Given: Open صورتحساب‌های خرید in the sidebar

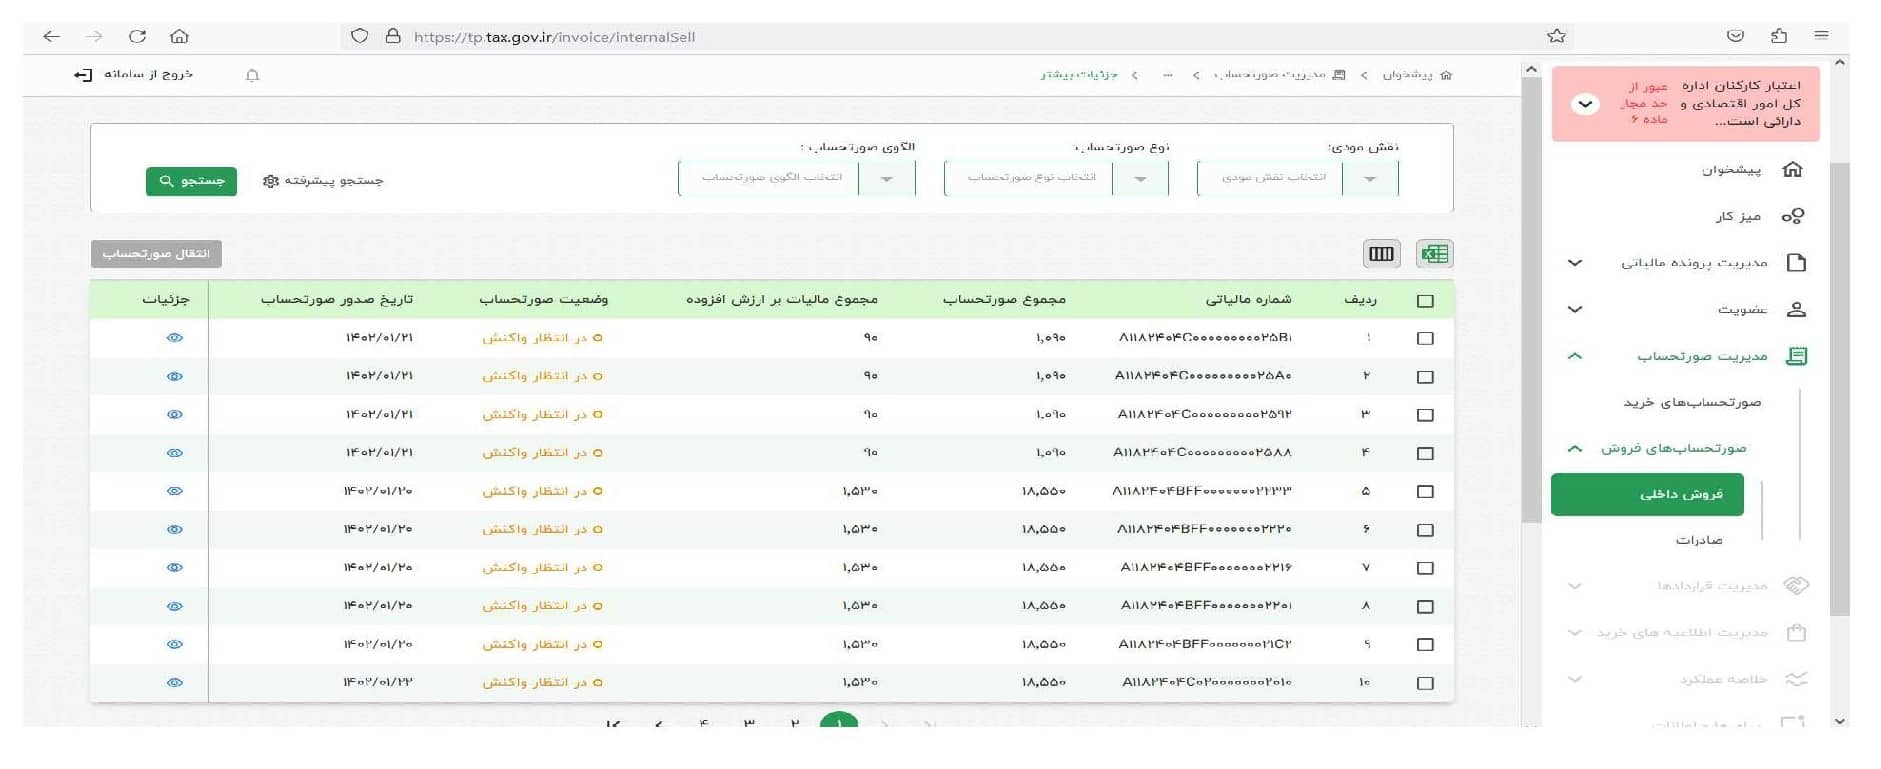Looking at the screenshot, I should pos(1691,402).
